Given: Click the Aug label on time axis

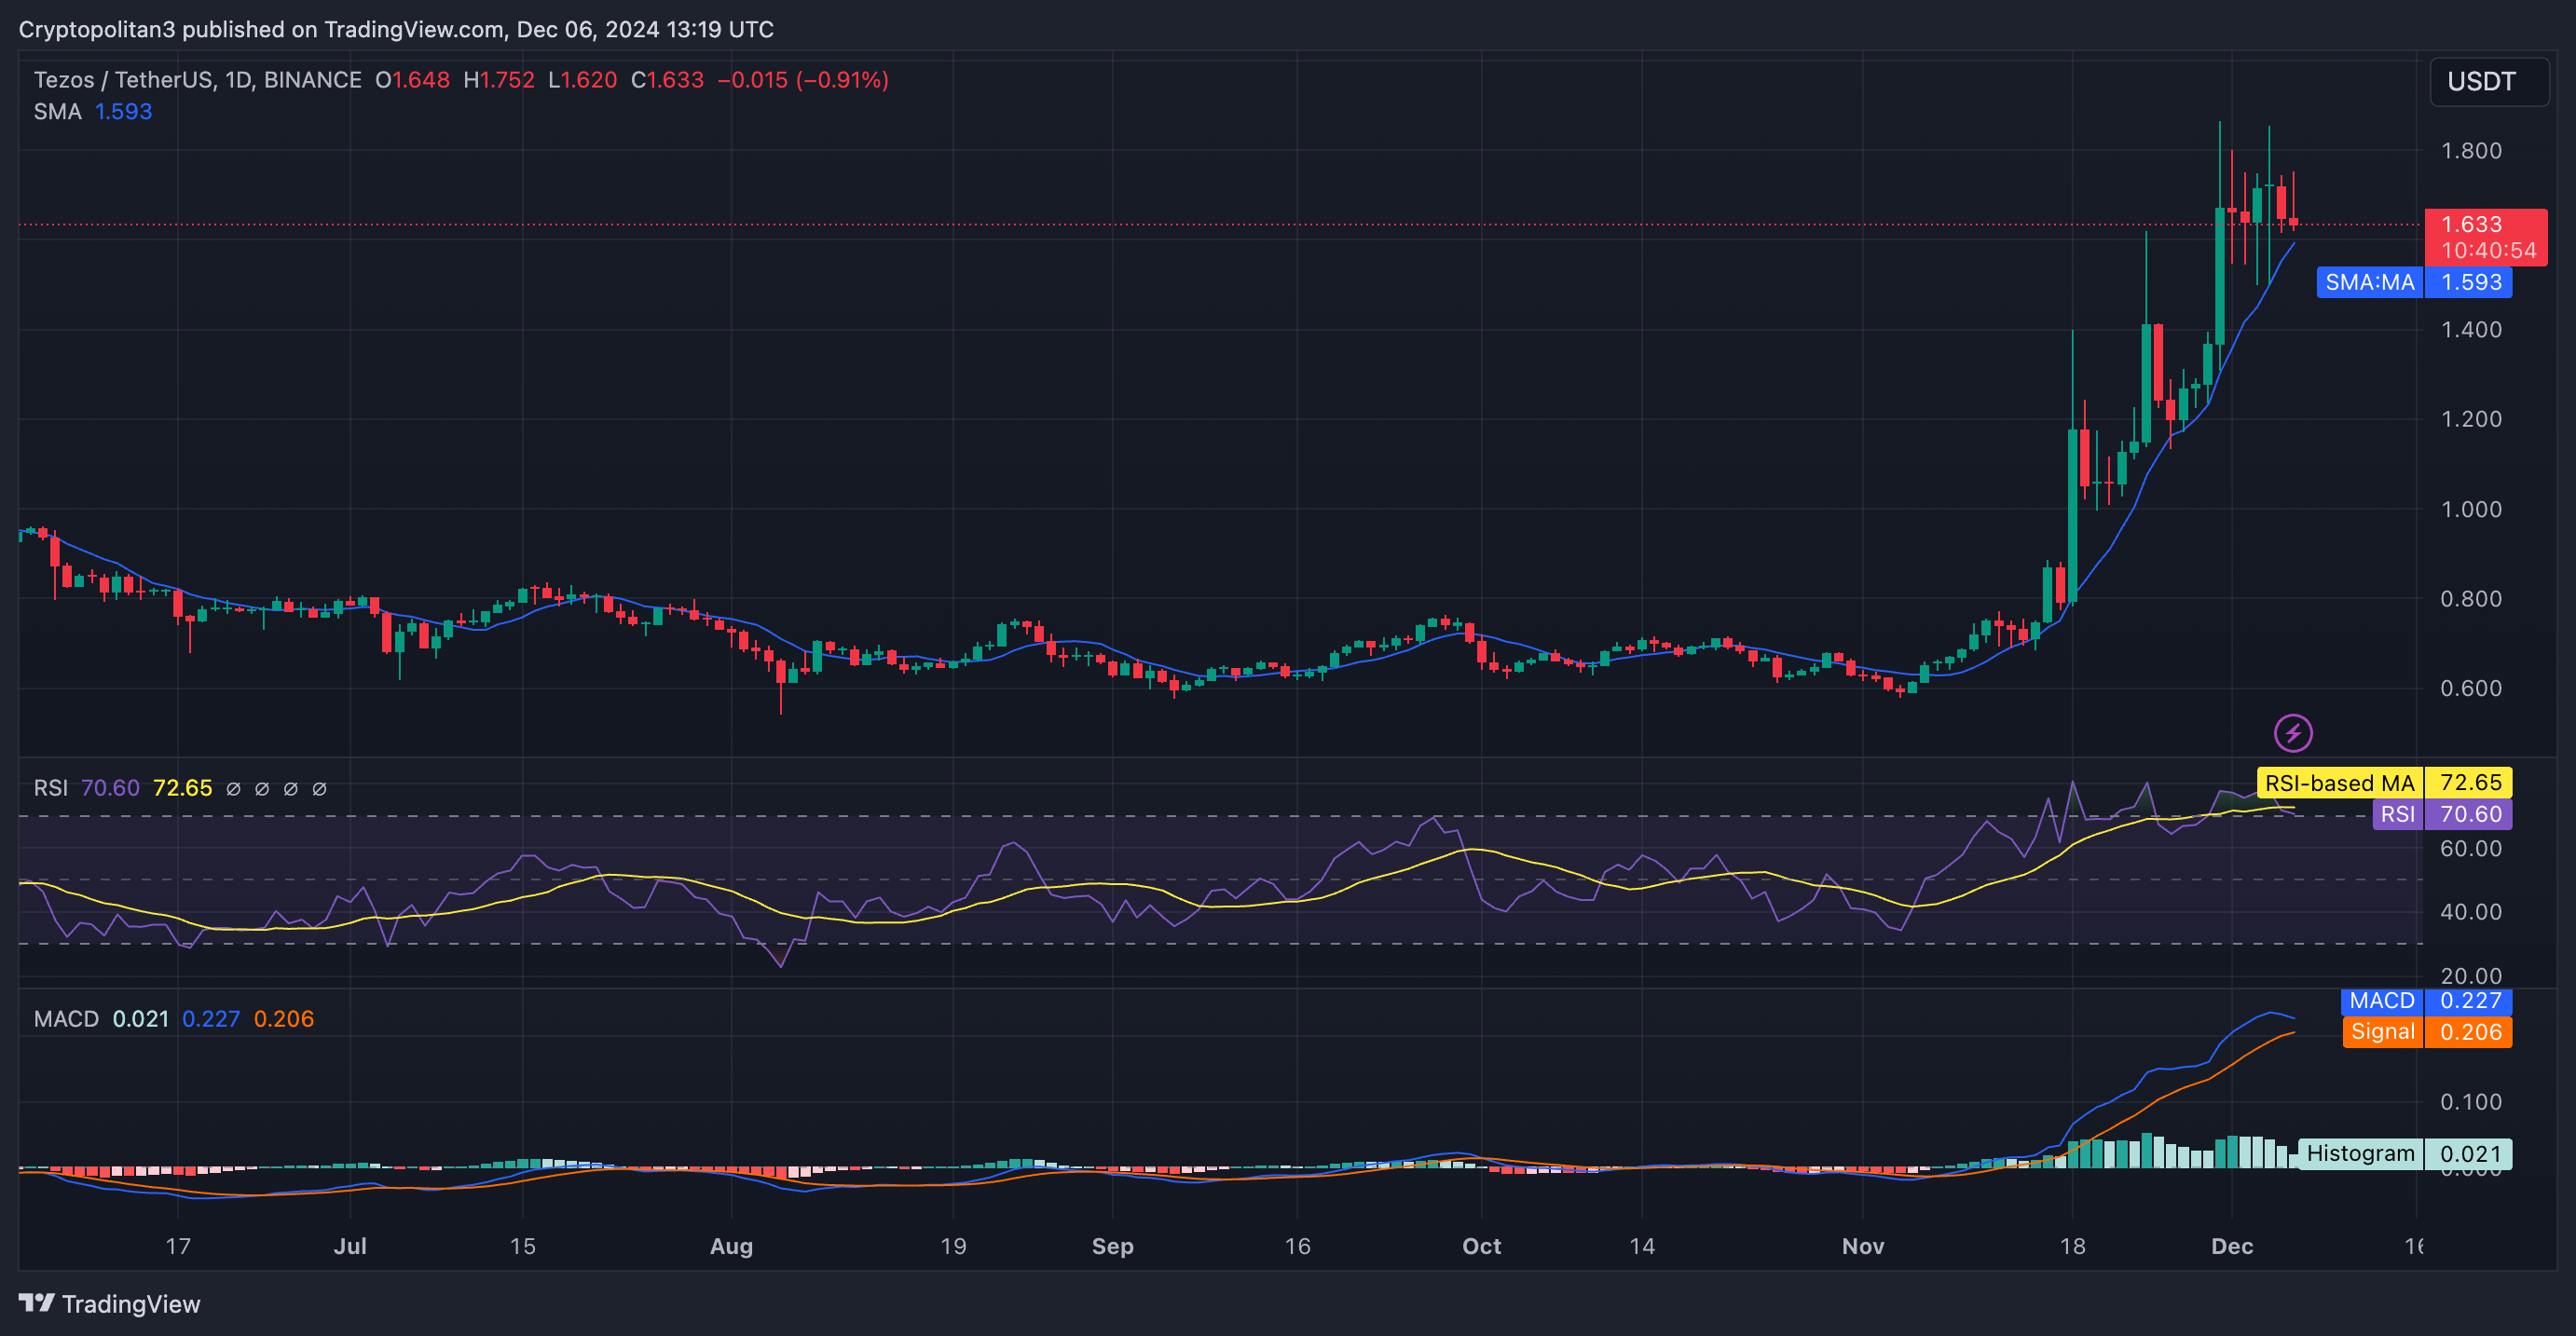Looking at the screenshot, I should coord(731,1247).
